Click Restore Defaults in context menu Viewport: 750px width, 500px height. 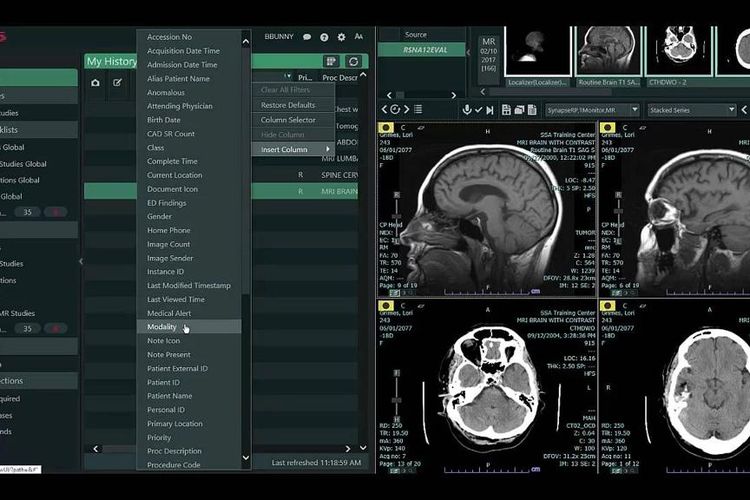pyautogui.click(x=288, y=105)
